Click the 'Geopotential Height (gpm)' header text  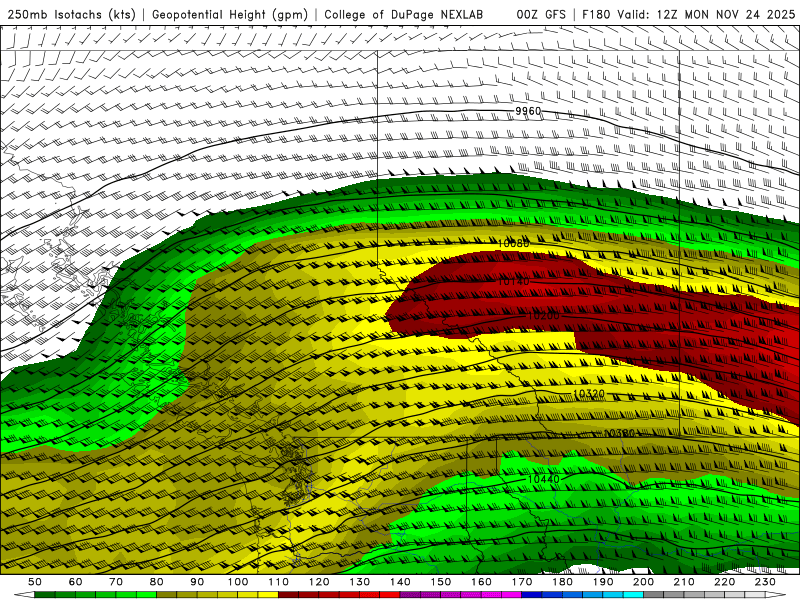tap(230, 14)
